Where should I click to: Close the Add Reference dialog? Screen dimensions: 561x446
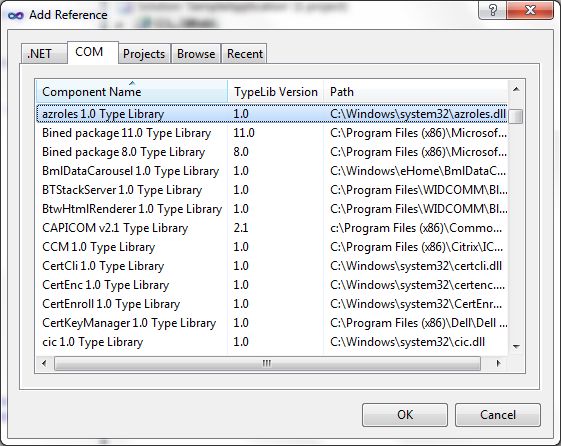click(x=530, y=10)
